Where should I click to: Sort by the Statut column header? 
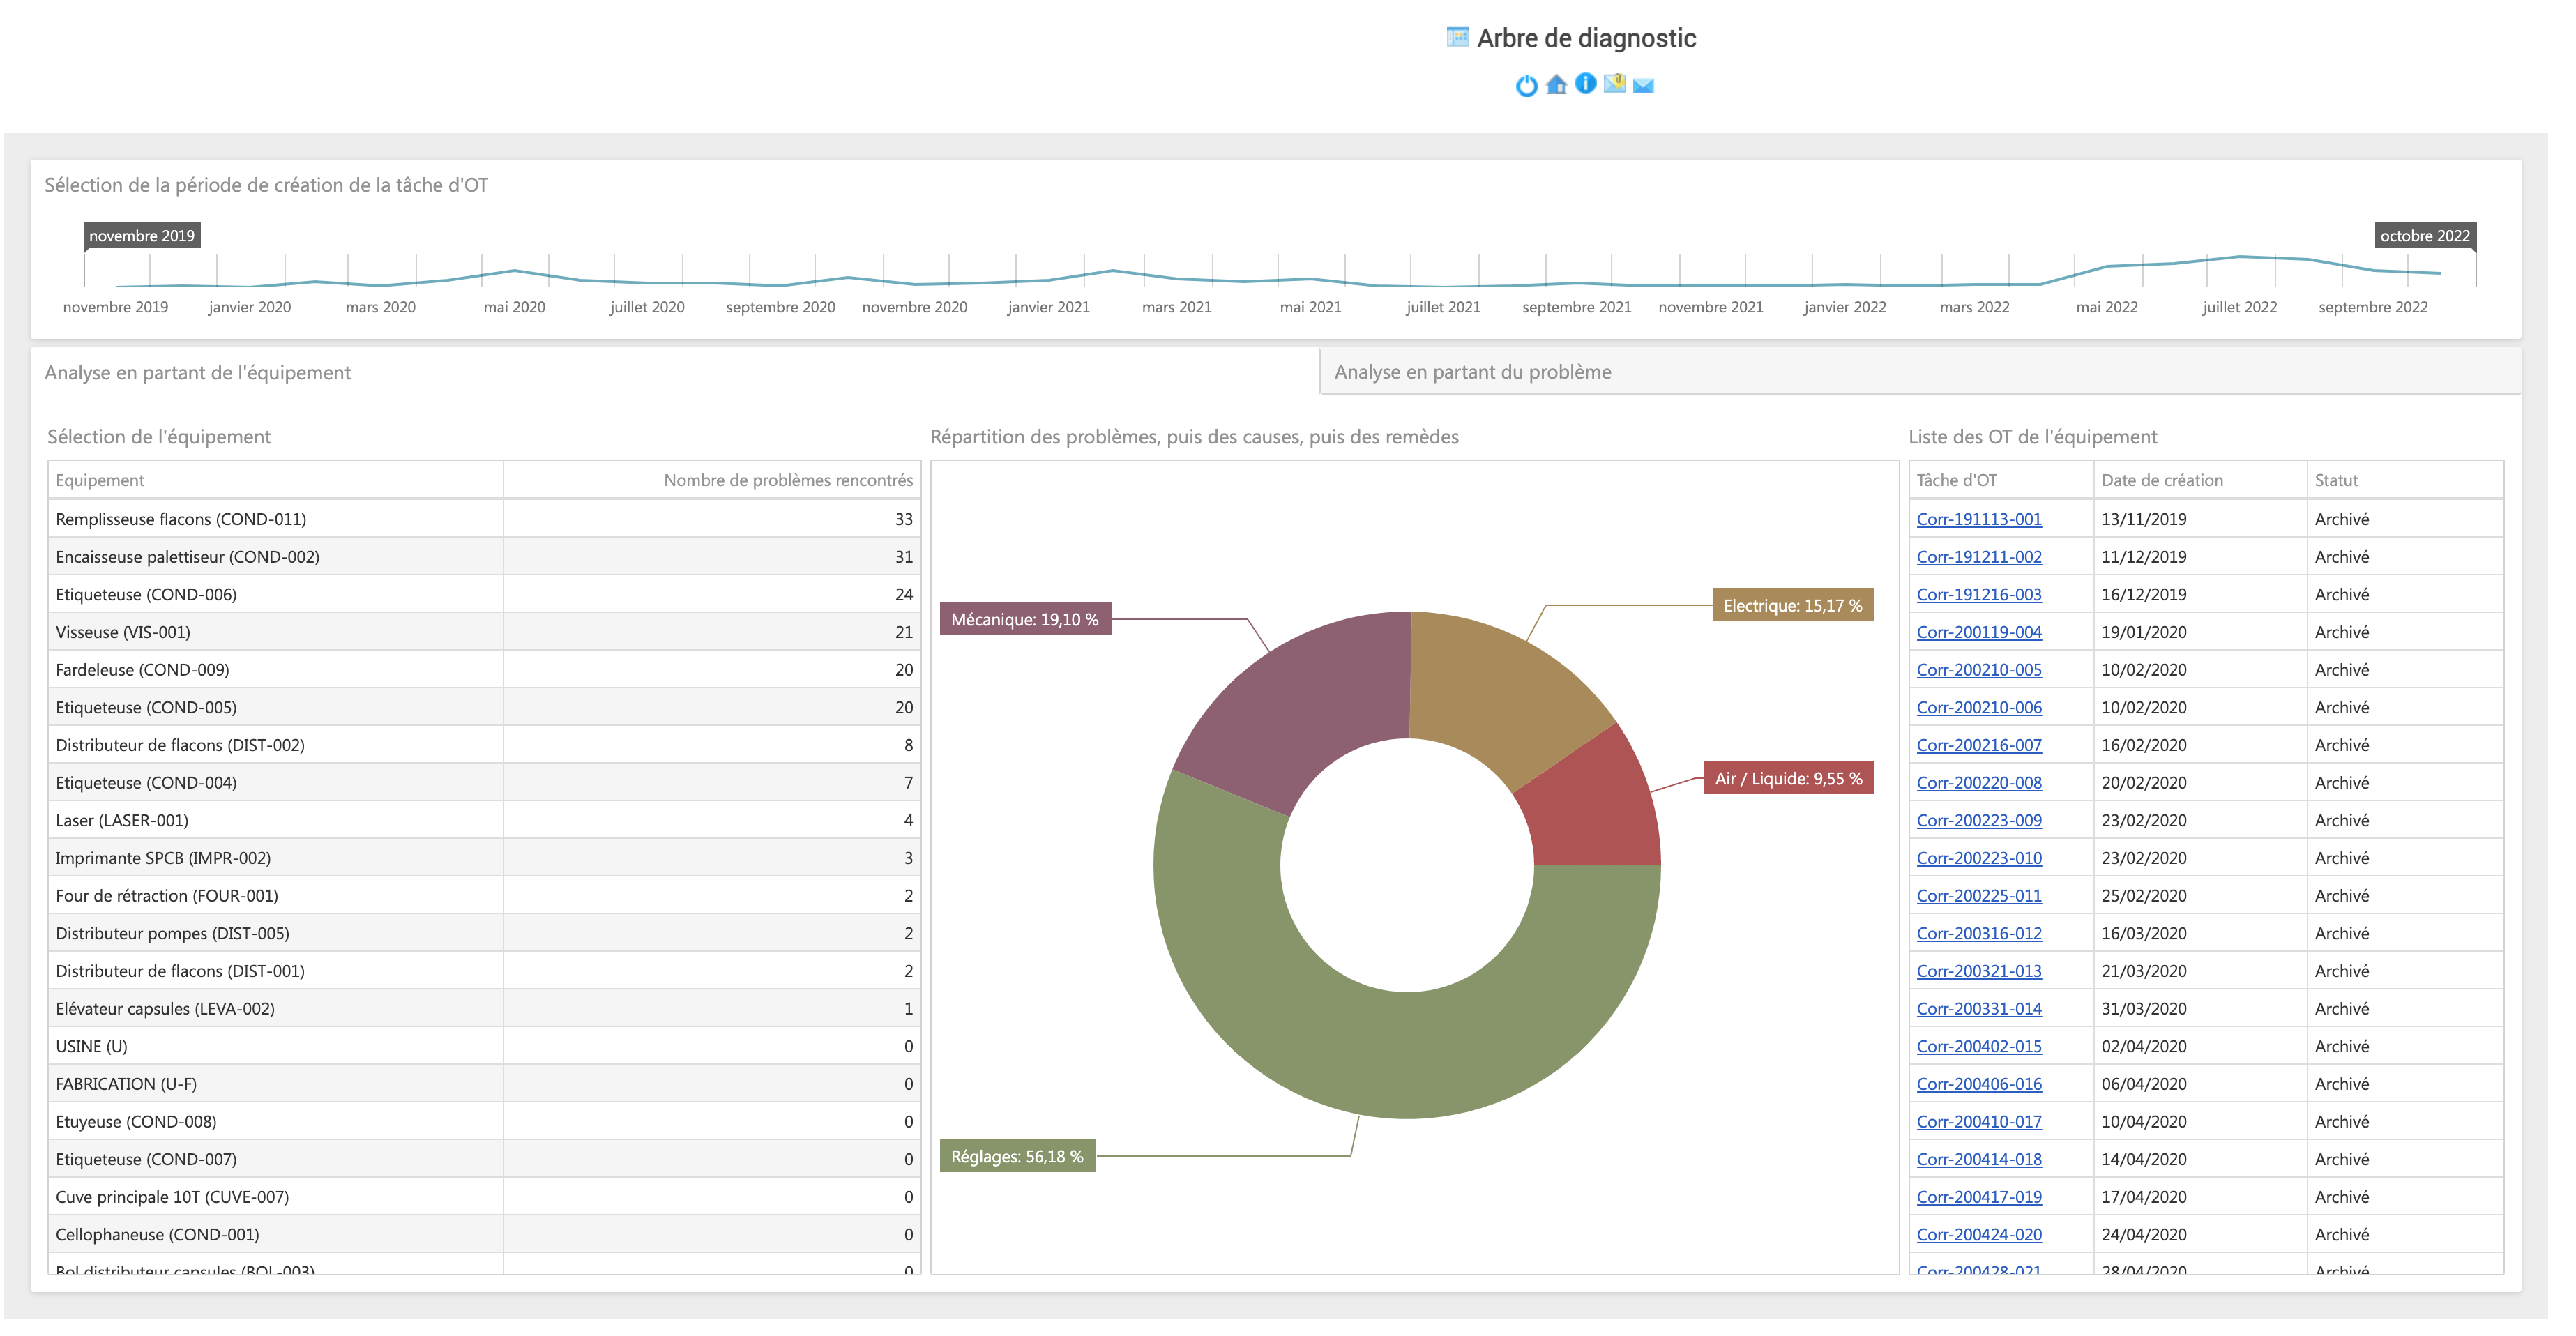point(2405,480)
